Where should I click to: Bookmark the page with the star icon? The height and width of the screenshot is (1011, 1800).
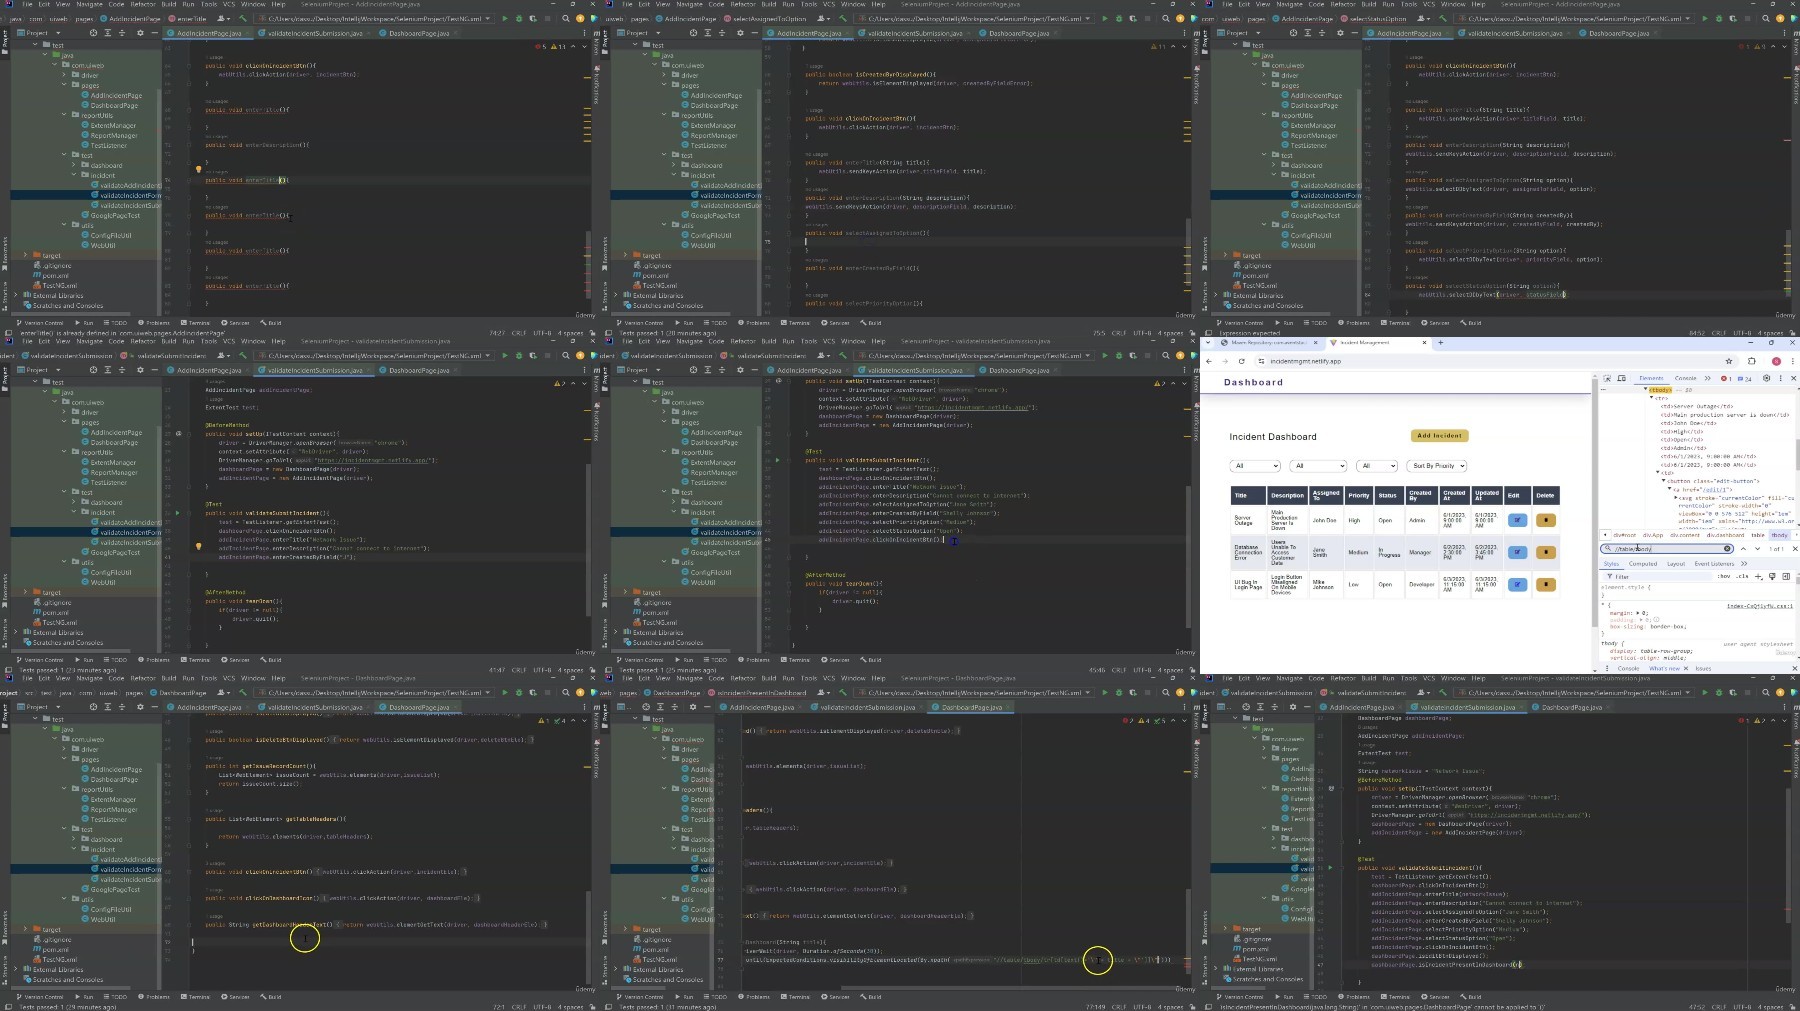click(1729, 361)
